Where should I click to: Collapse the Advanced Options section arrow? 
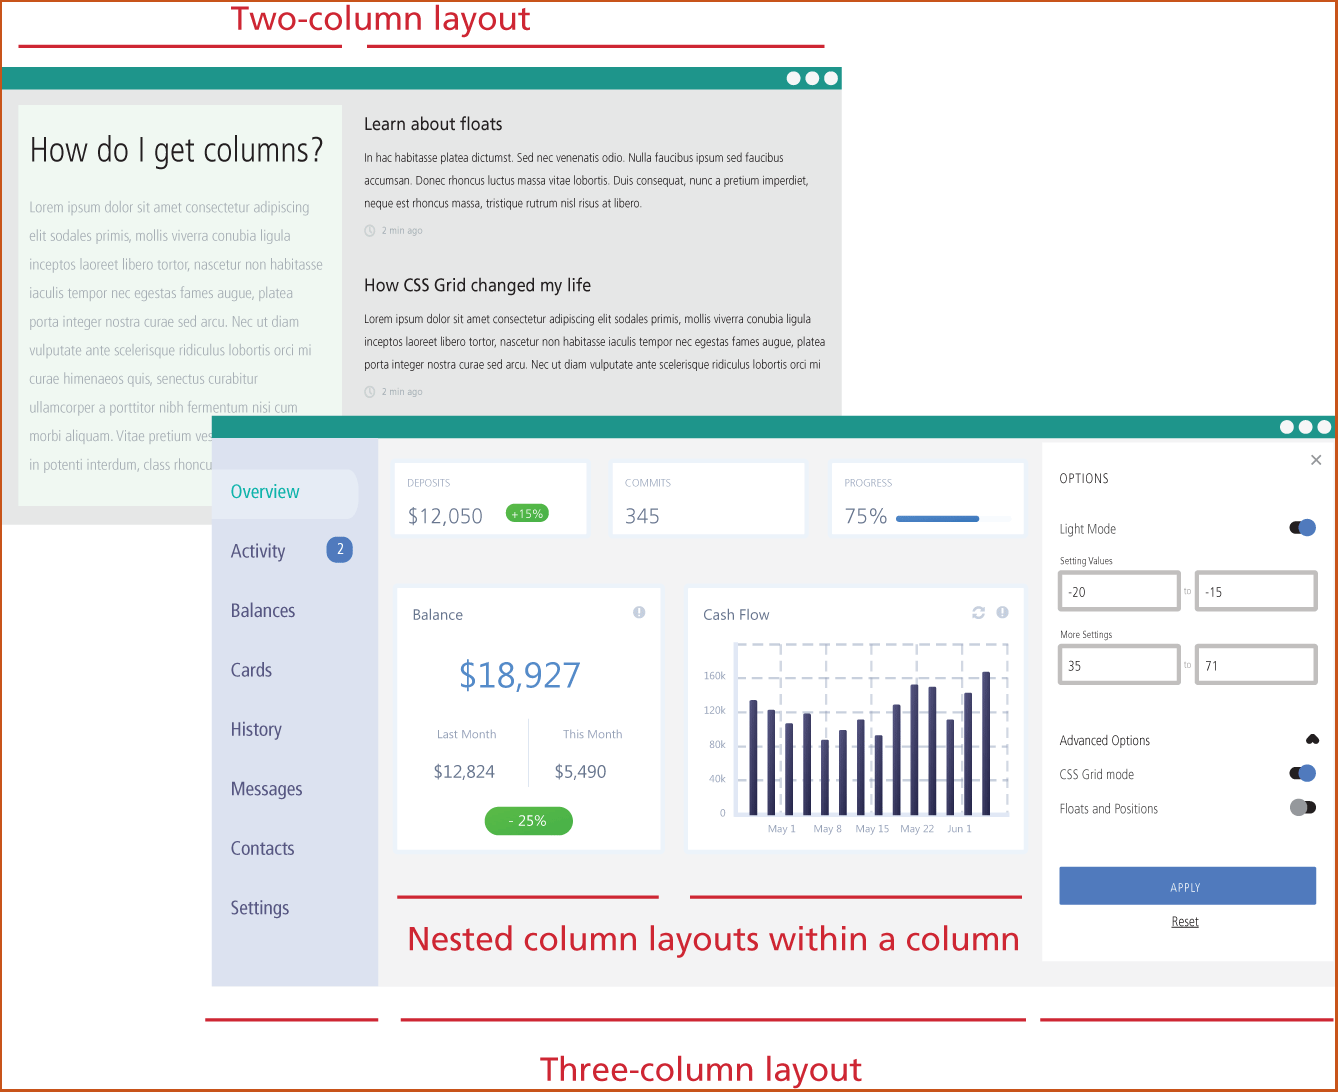click(1312, 740)
